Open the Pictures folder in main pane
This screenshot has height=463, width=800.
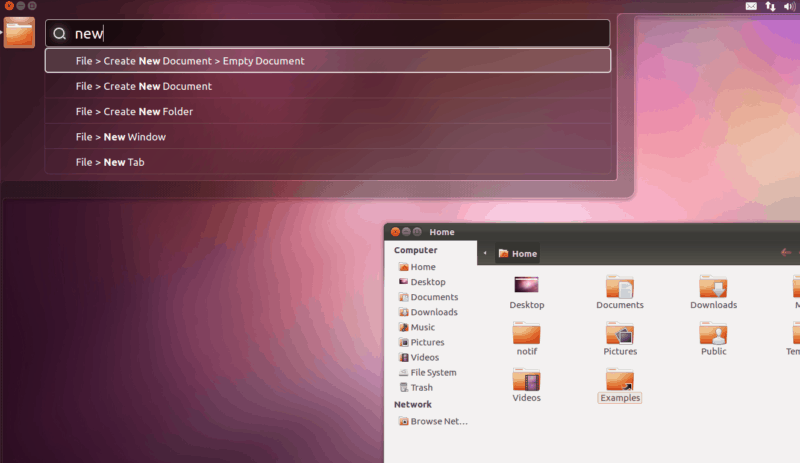point(619,334)
